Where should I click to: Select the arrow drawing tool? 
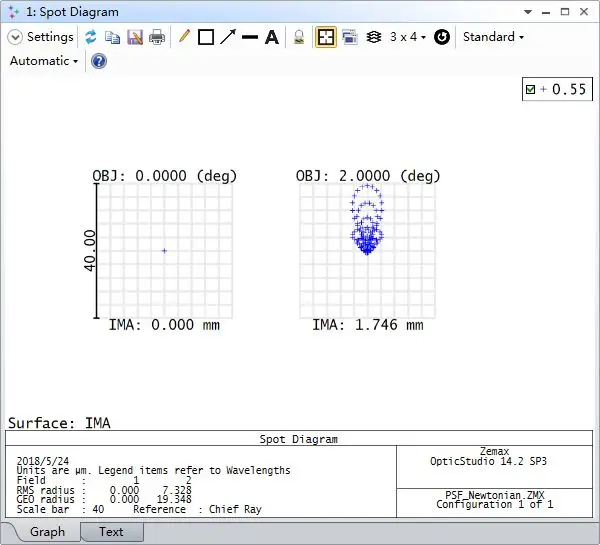click(x=228, y=37)
